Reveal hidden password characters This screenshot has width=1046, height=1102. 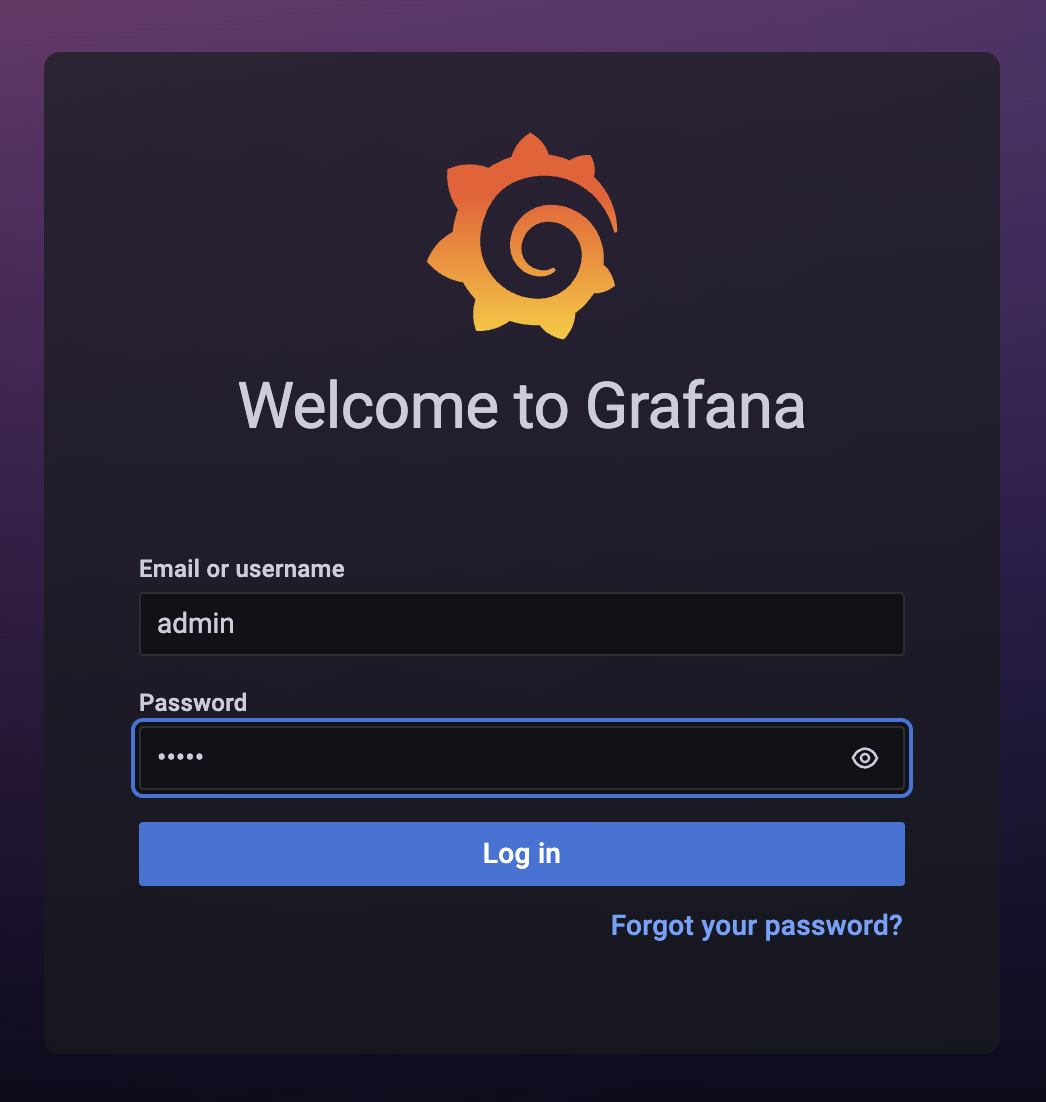[x=865, y=758]
